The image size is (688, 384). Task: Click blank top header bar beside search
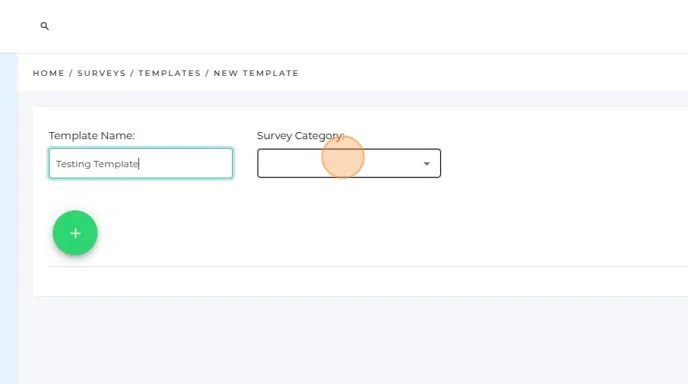tap(351, 26)
